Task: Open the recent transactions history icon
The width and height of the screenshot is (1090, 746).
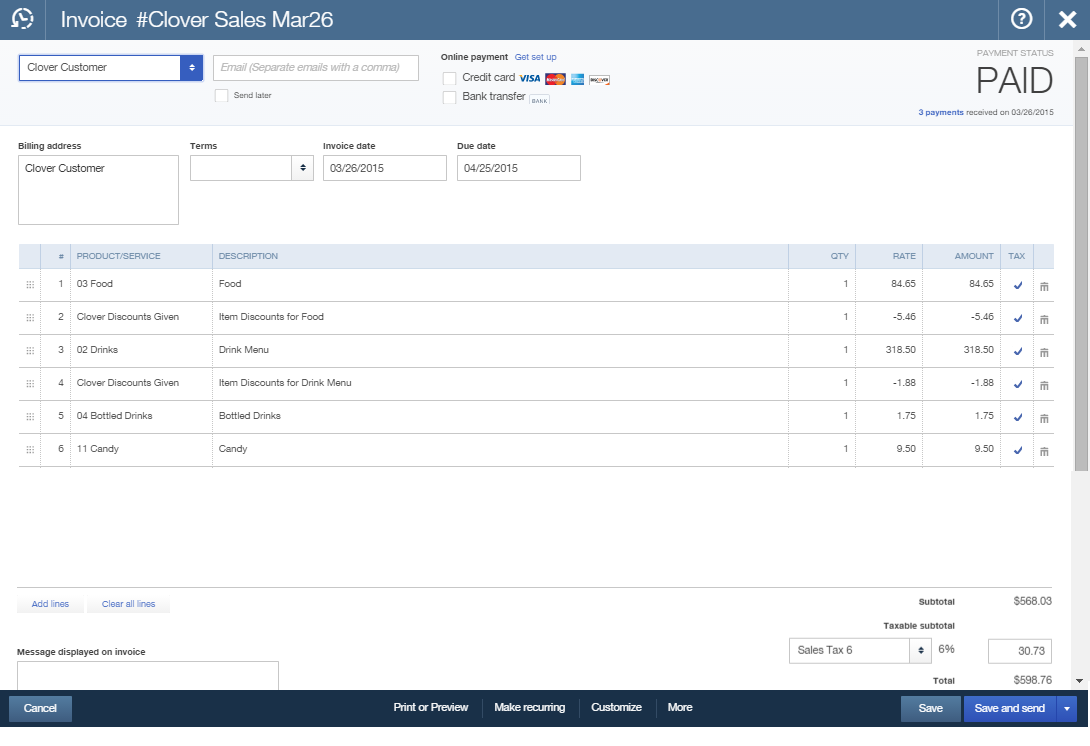Action: (22, 19)
